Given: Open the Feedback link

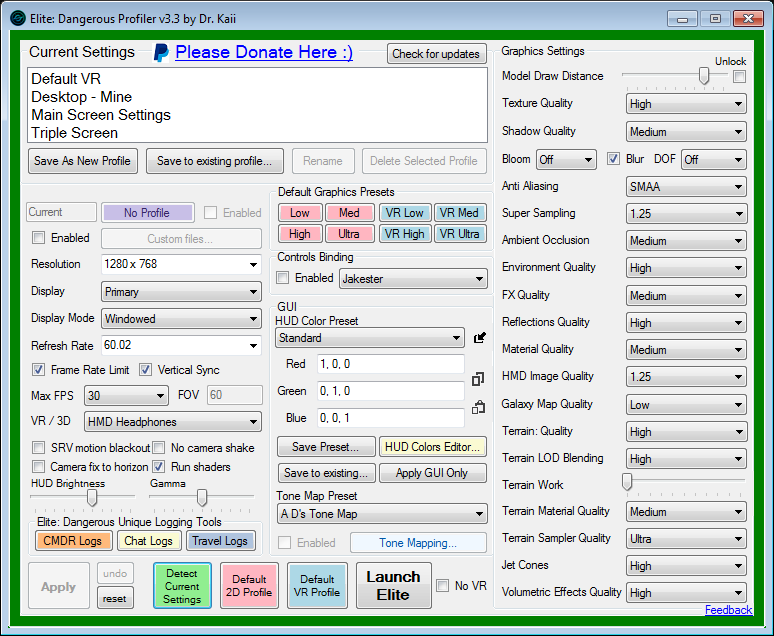Looking at the screenshot, I should pyautogui.click(x=728, y=610).
